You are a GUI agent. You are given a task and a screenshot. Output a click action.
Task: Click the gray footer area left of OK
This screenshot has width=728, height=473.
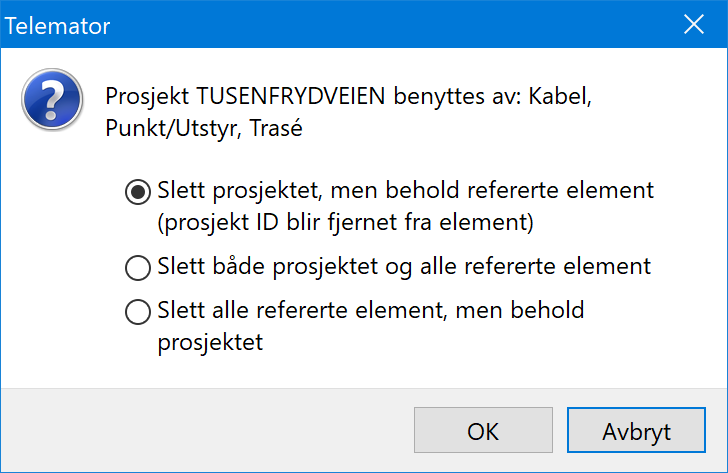(207, 430)
